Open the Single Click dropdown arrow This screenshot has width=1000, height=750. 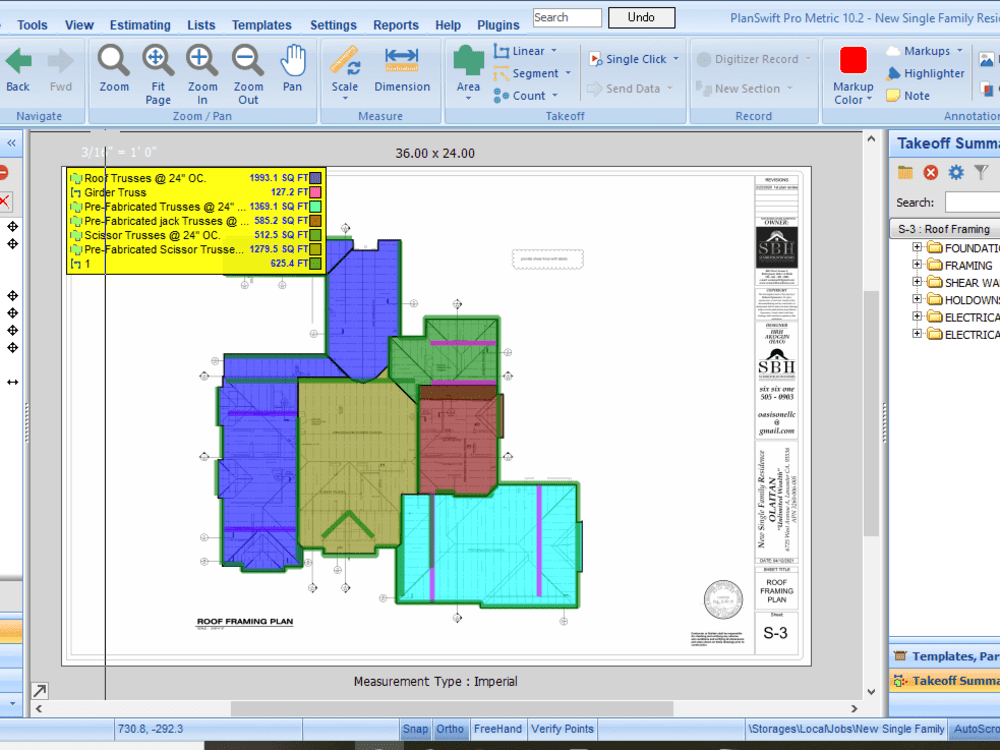click(676, 59)
